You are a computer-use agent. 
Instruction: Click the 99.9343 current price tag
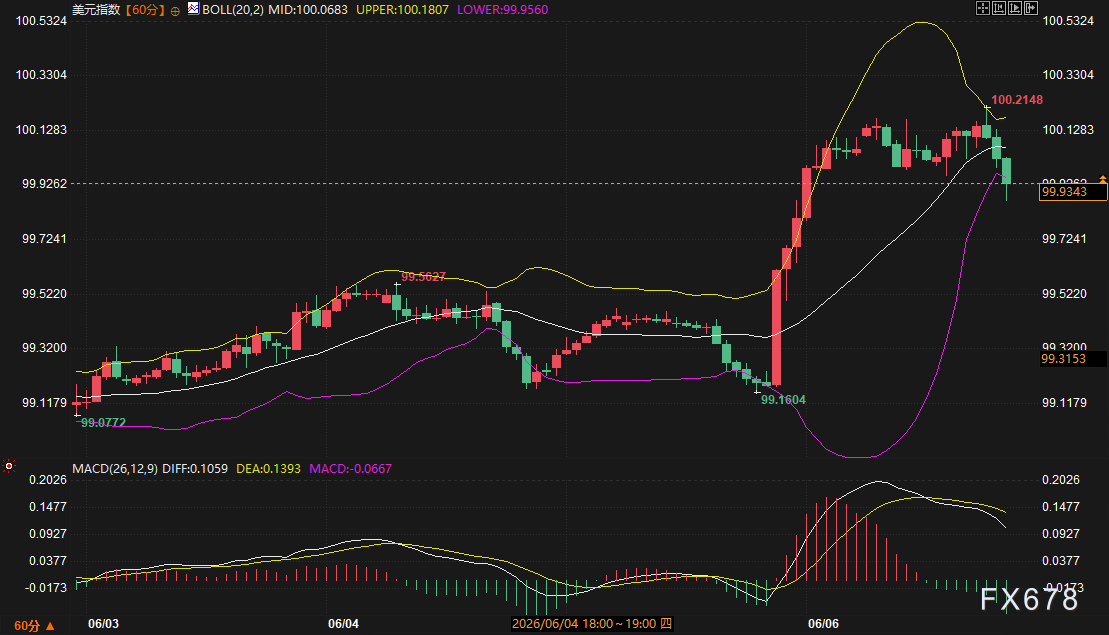tap(1073, 192)
